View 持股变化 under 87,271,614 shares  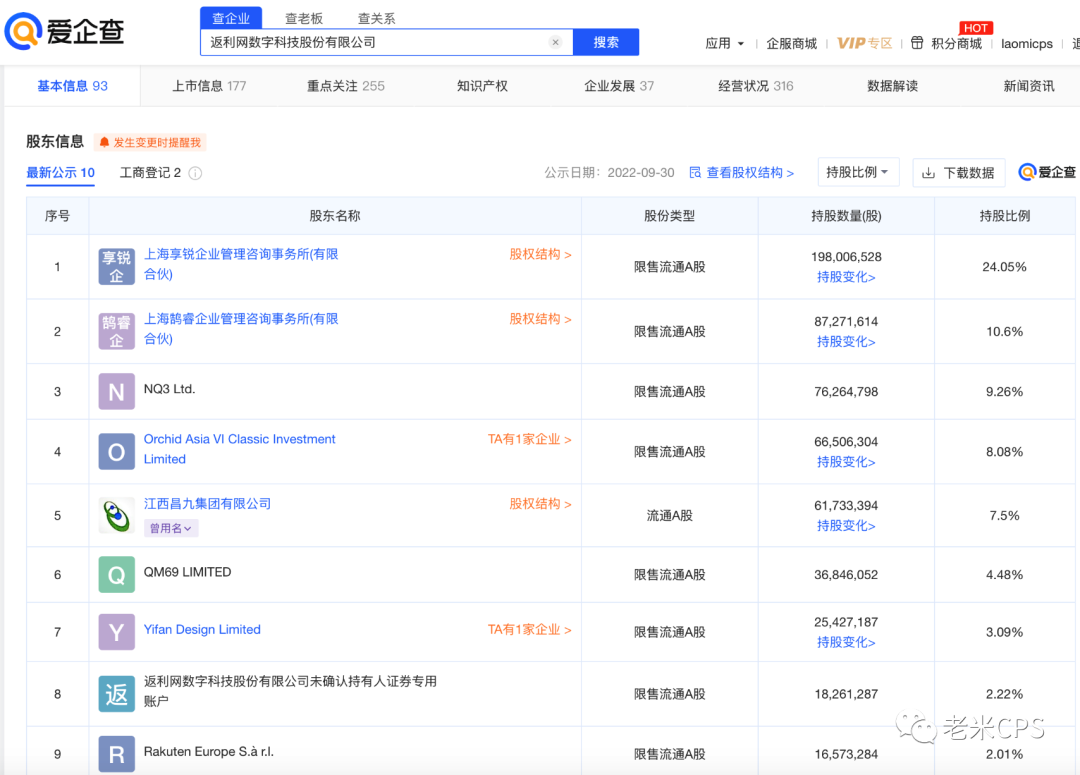point(846,342)
